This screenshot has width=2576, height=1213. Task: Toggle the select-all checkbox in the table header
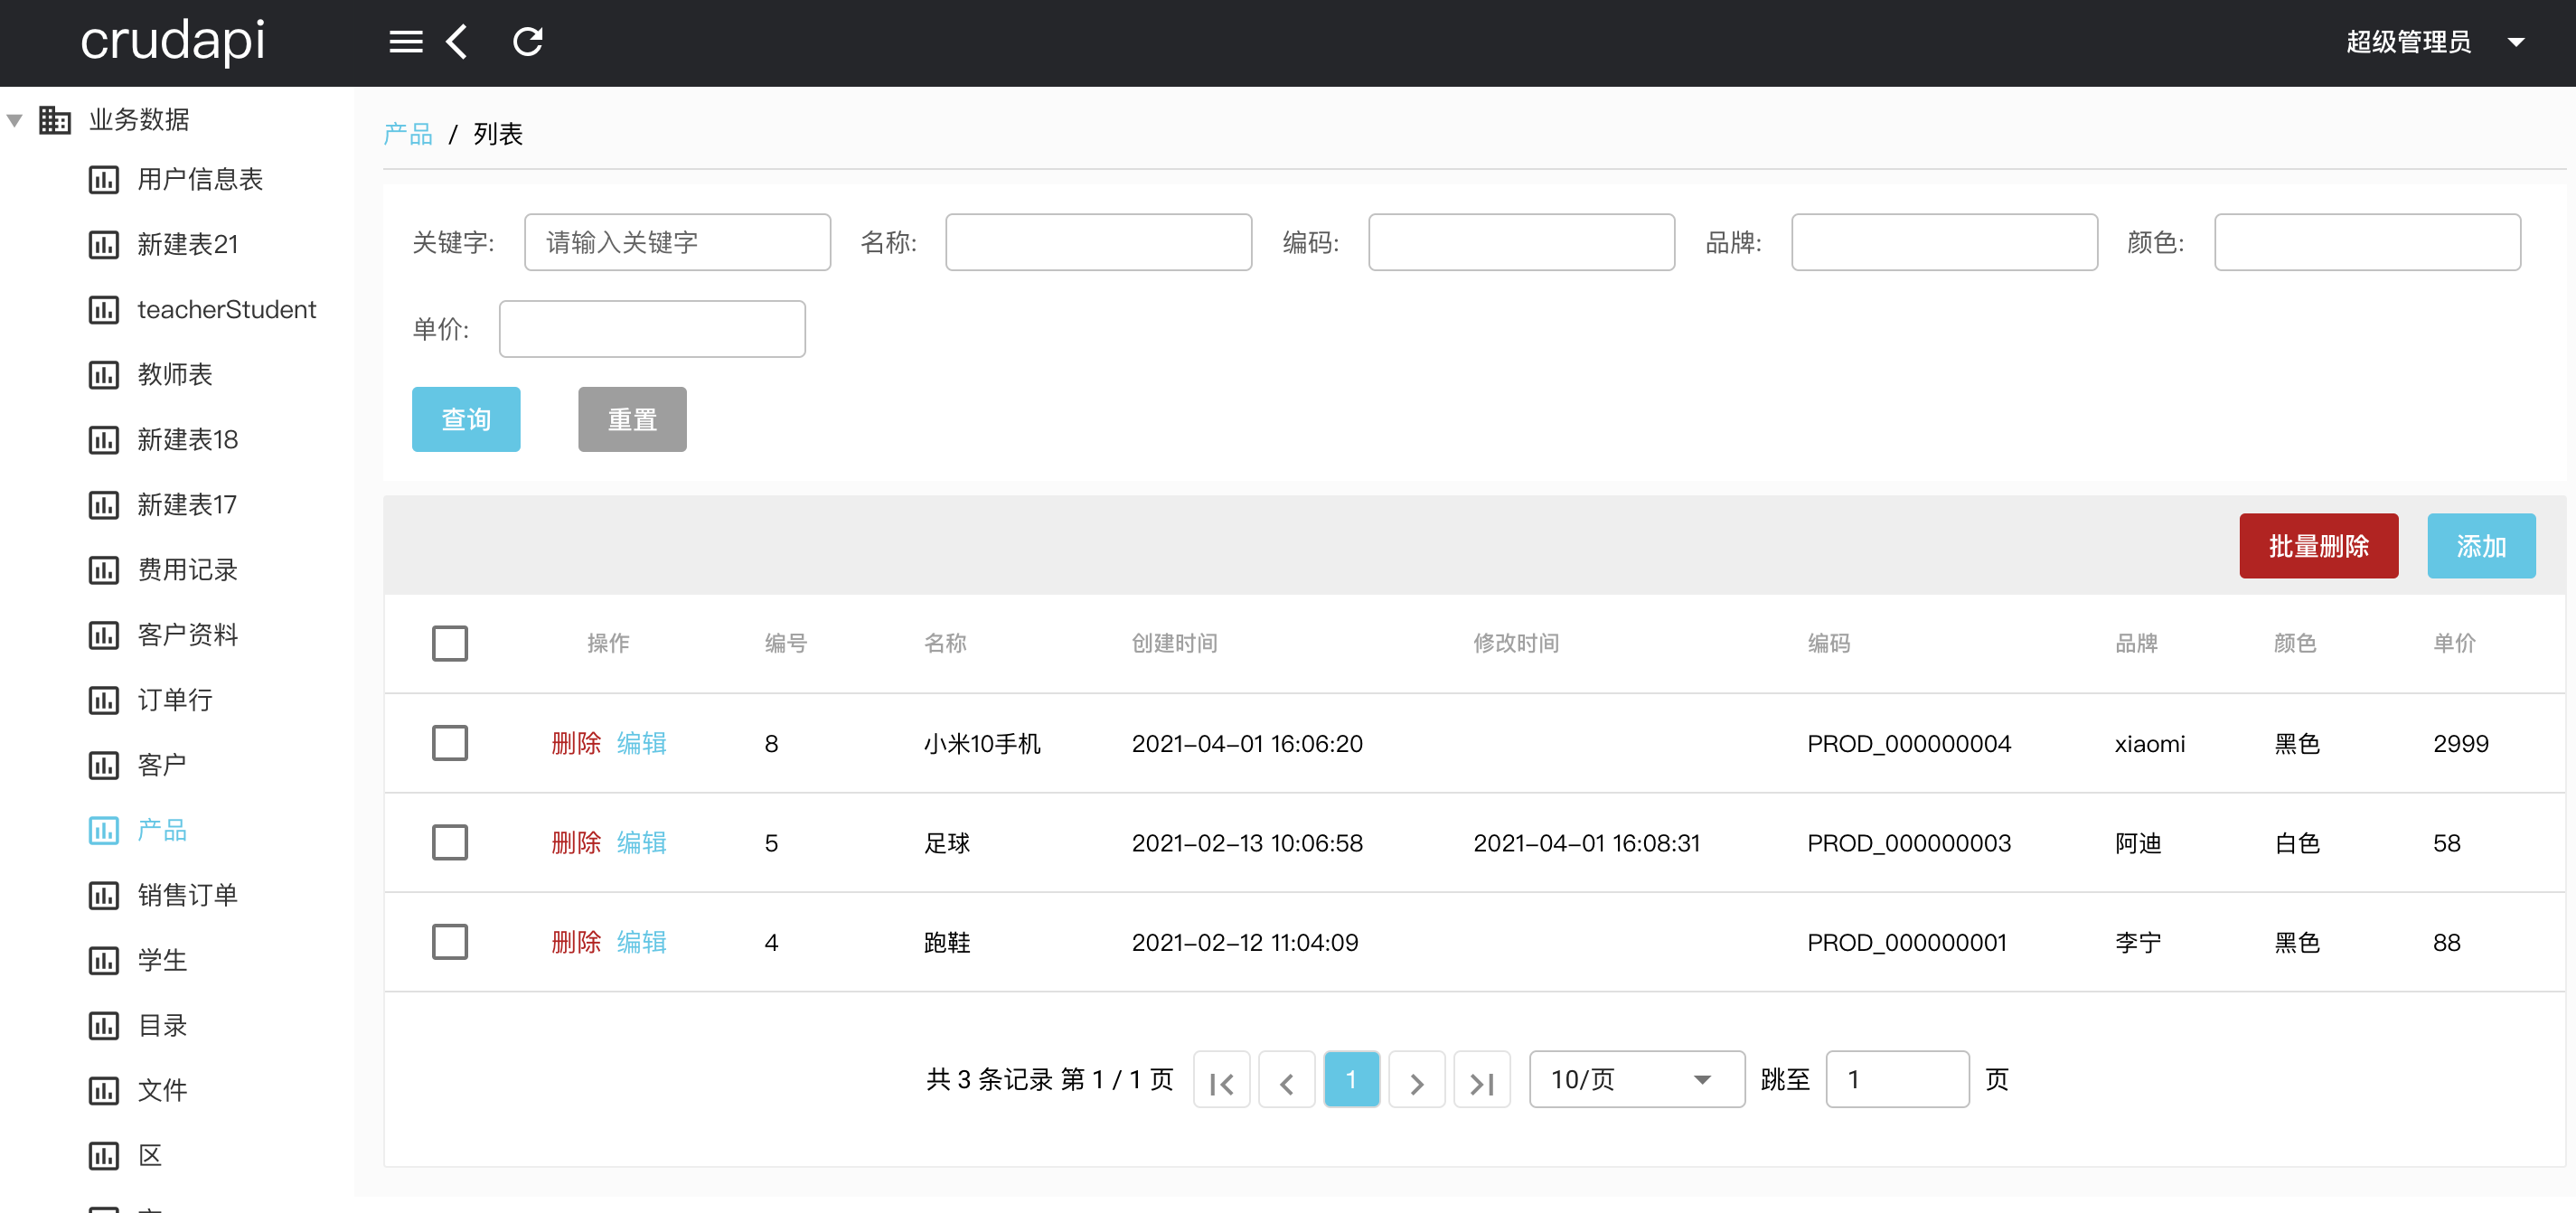click(450, 643)
